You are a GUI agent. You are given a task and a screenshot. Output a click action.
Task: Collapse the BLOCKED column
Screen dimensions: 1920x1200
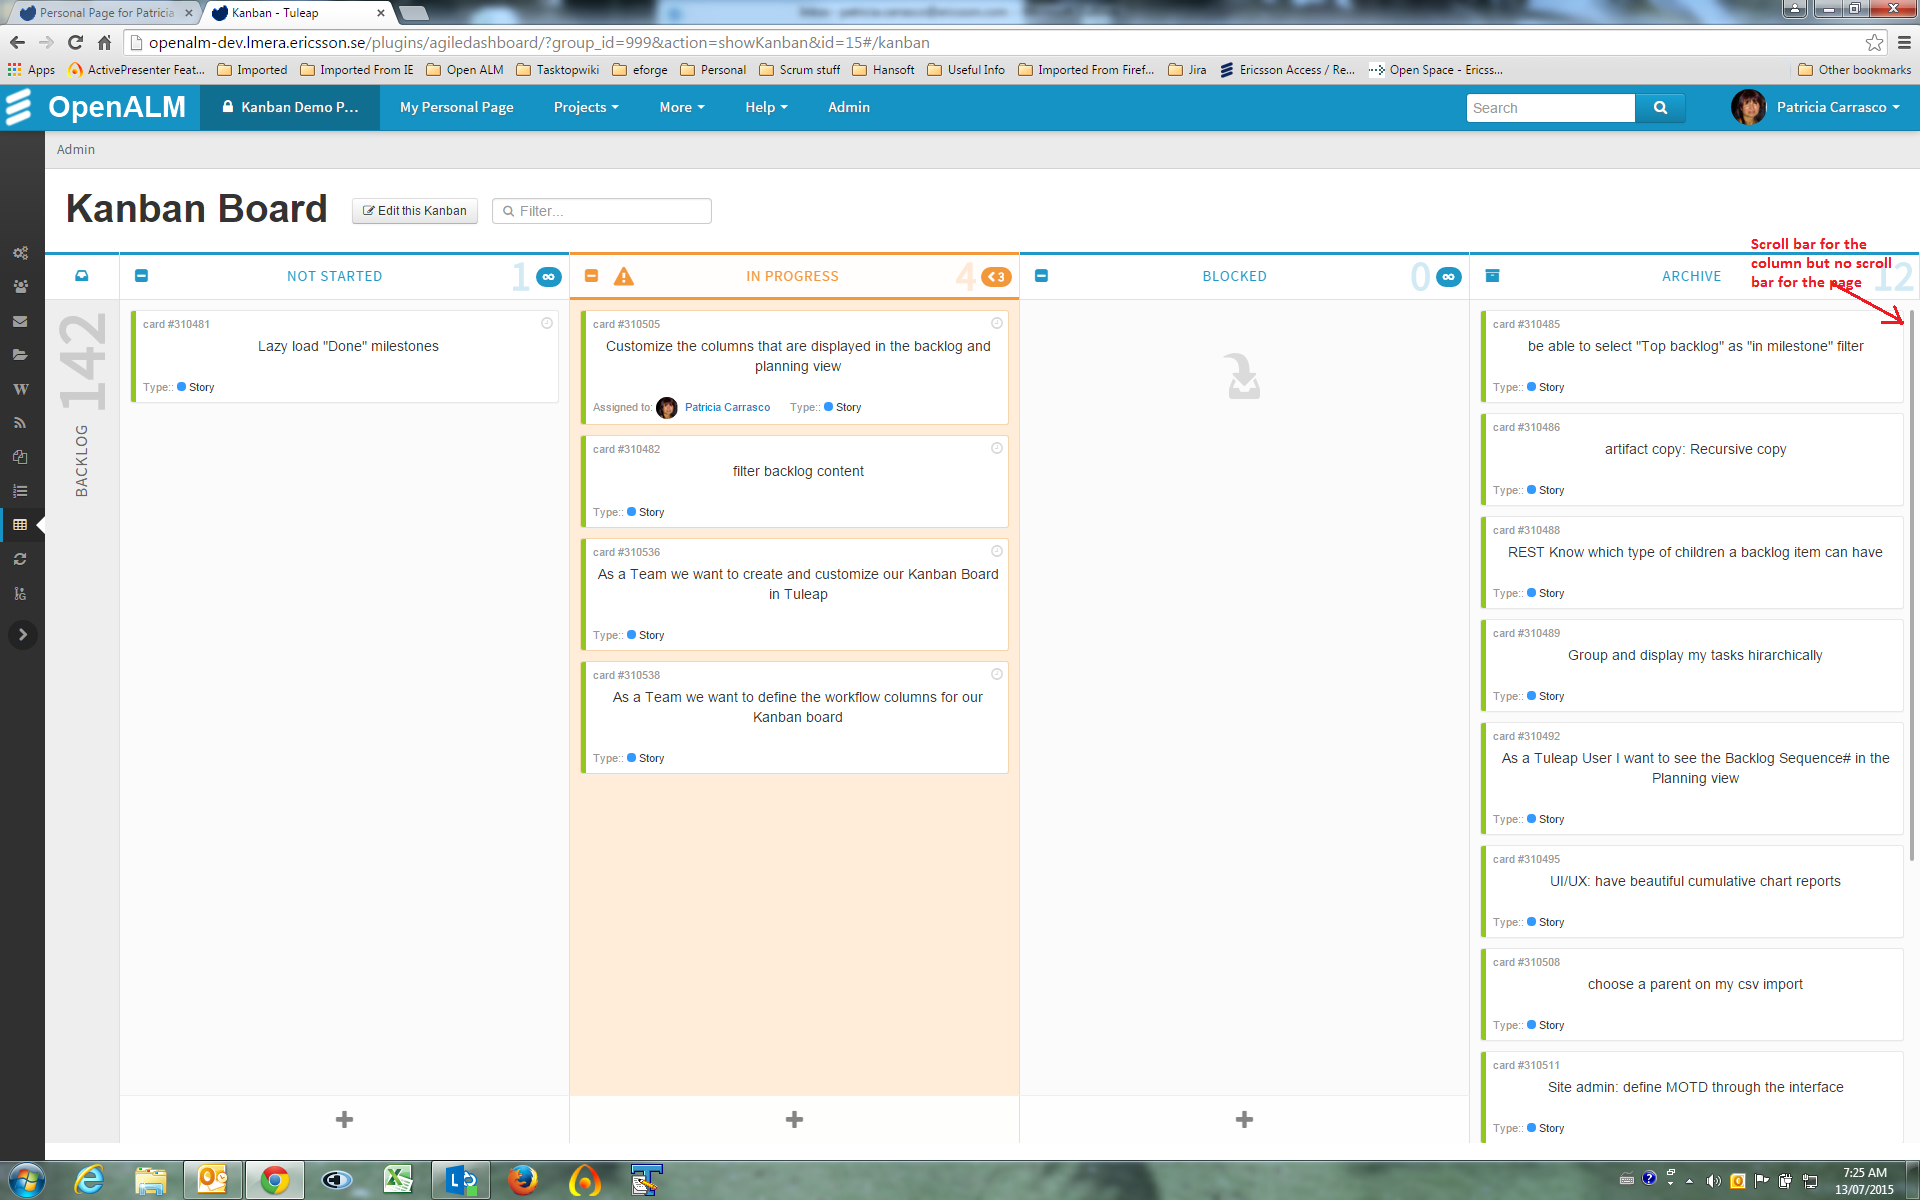click(1041, 276)
